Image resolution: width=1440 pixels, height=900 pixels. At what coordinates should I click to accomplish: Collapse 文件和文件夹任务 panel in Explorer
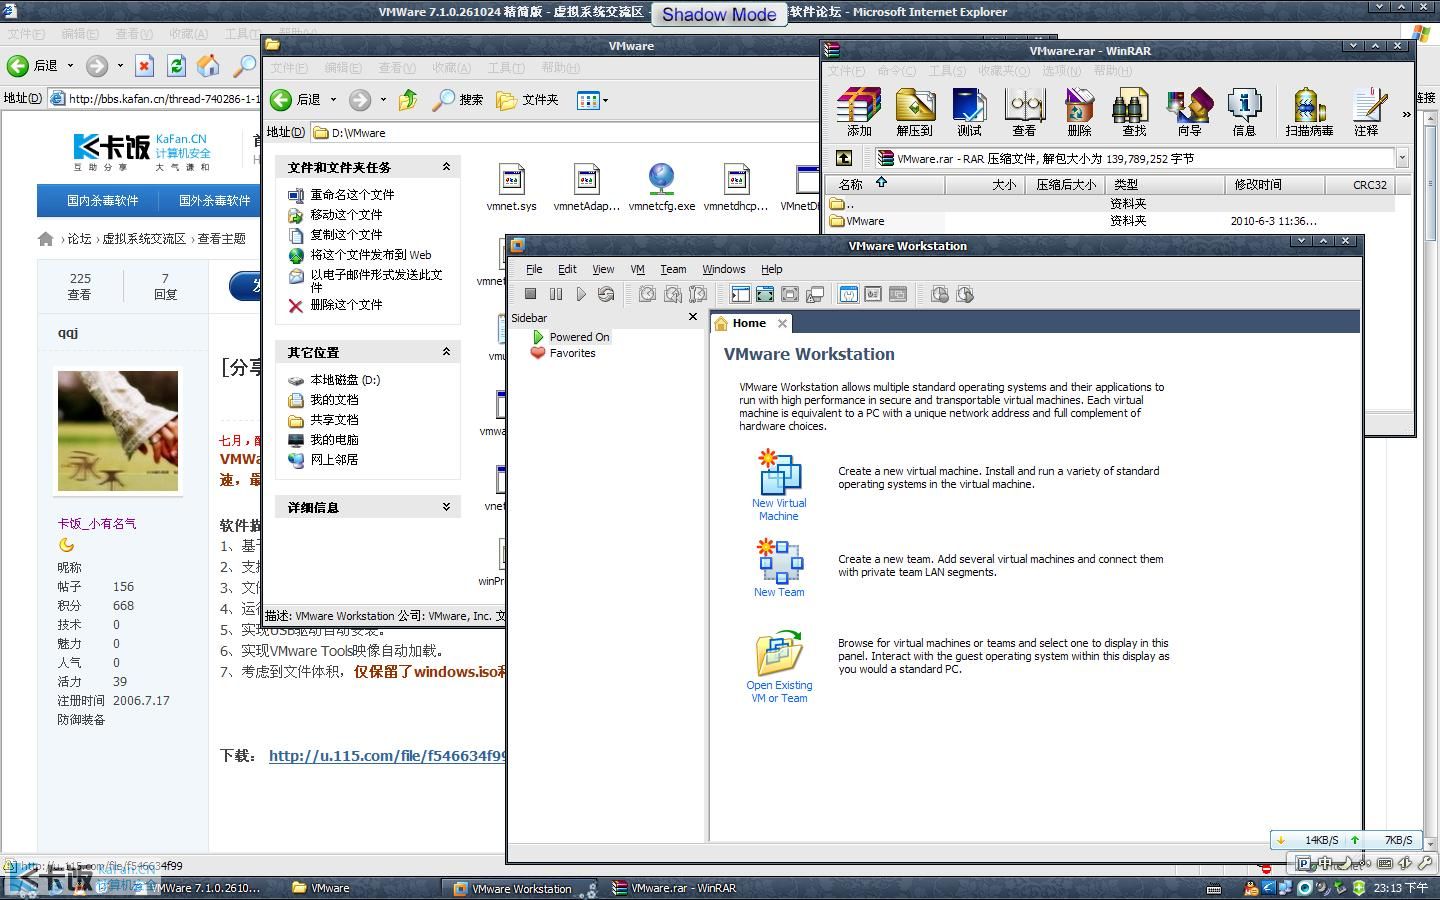coord(446,167)
